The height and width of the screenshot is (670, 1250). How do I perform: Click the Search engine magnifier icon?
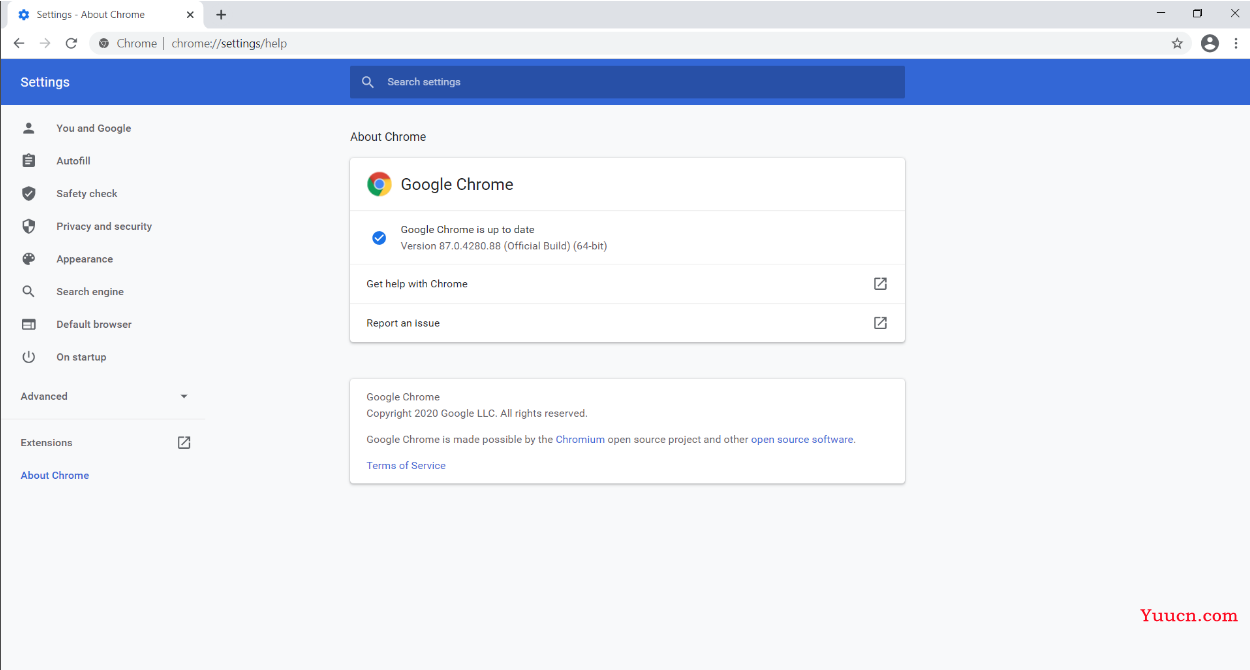[x=29, y=292]
